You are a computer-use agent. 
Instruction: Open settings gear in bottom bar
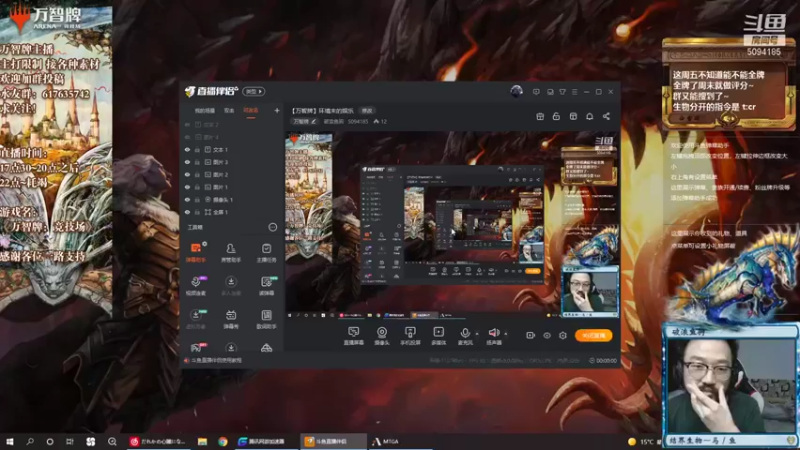coord(563,335)
